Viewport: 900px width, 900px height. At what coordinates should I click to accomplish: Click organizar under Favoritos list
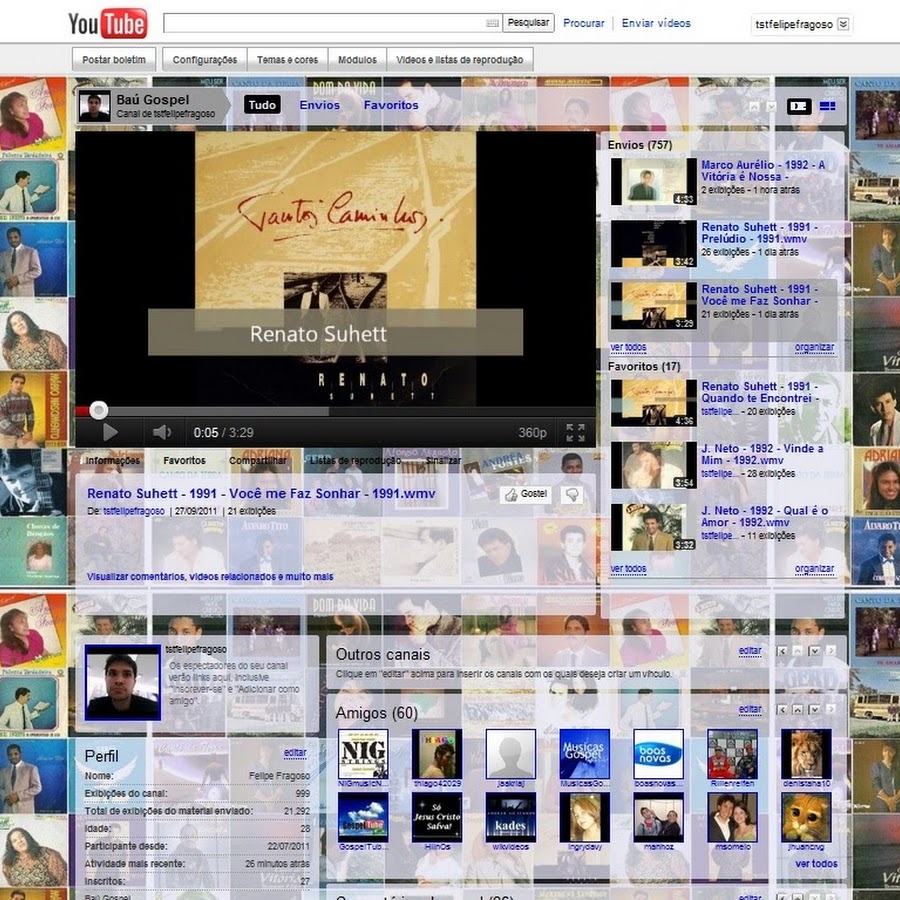click(x=814, y=568)
